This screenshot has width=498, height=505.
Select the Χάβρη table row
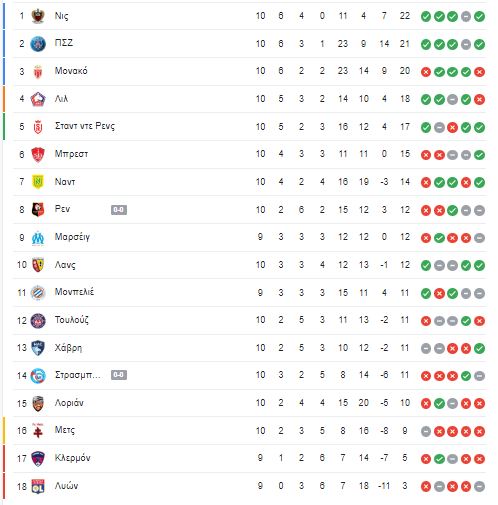[x=250, y=348]
